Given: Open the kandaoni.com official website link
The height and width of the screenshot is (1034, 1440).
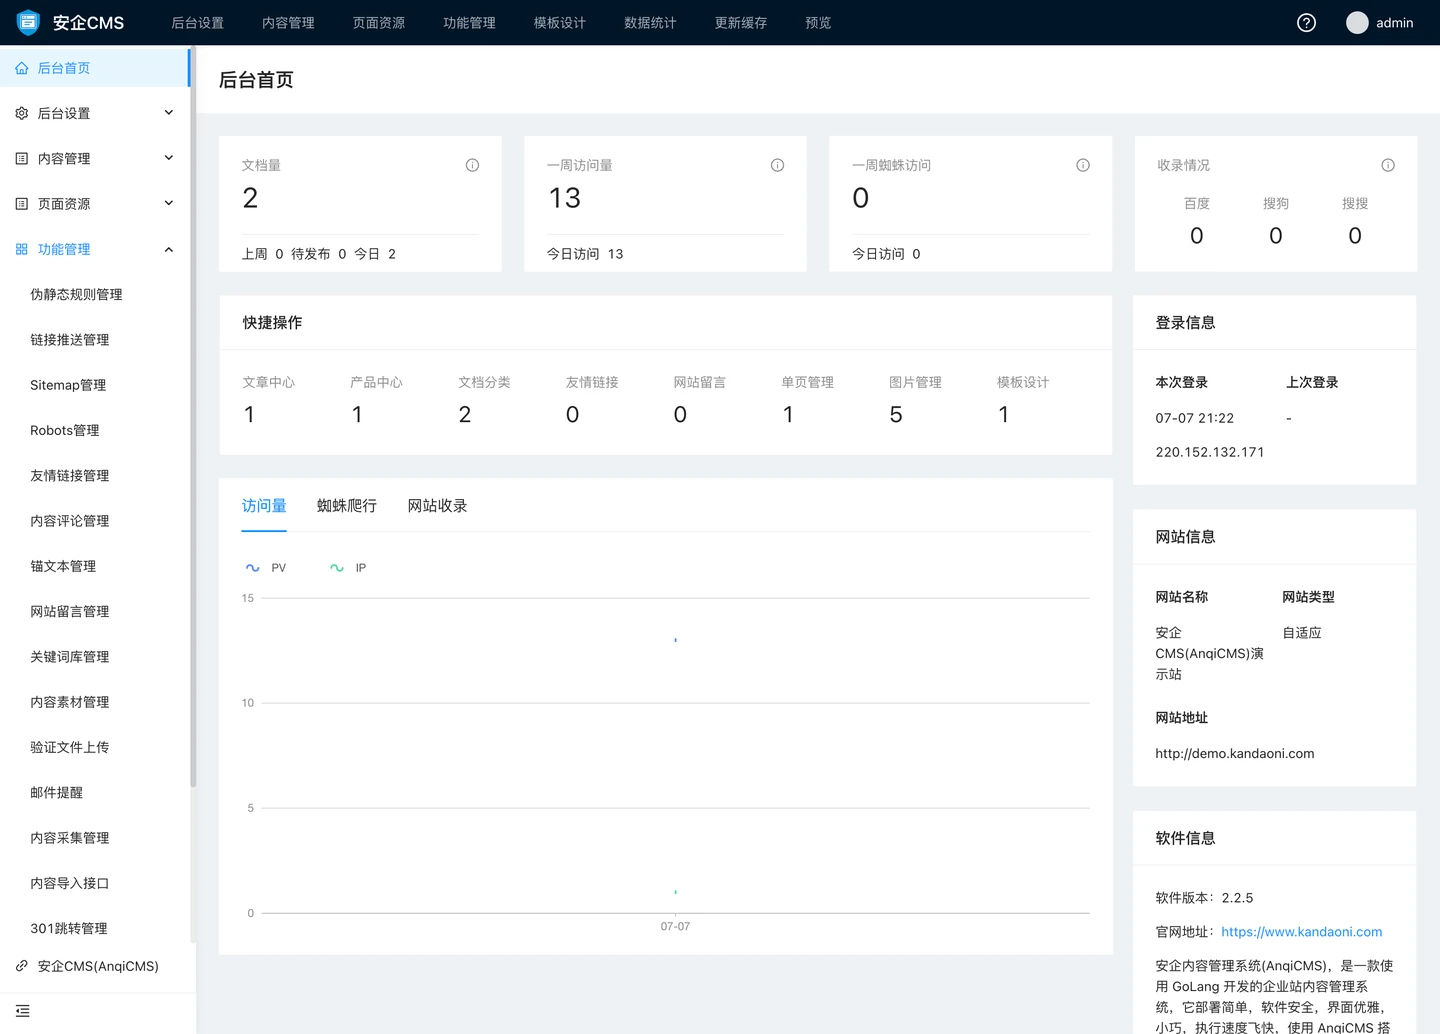Looking at the screenshot, I should pos(1301,932).
